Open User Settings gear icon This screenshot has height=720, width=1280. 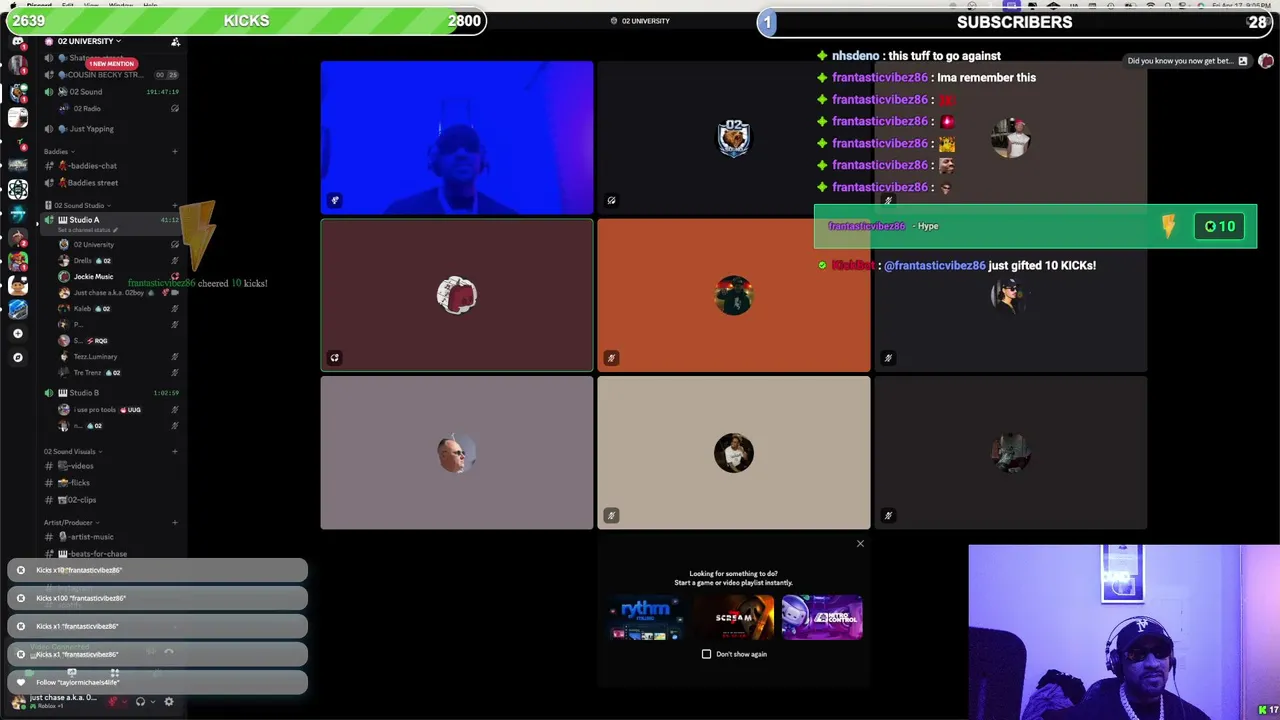(168, 702)
